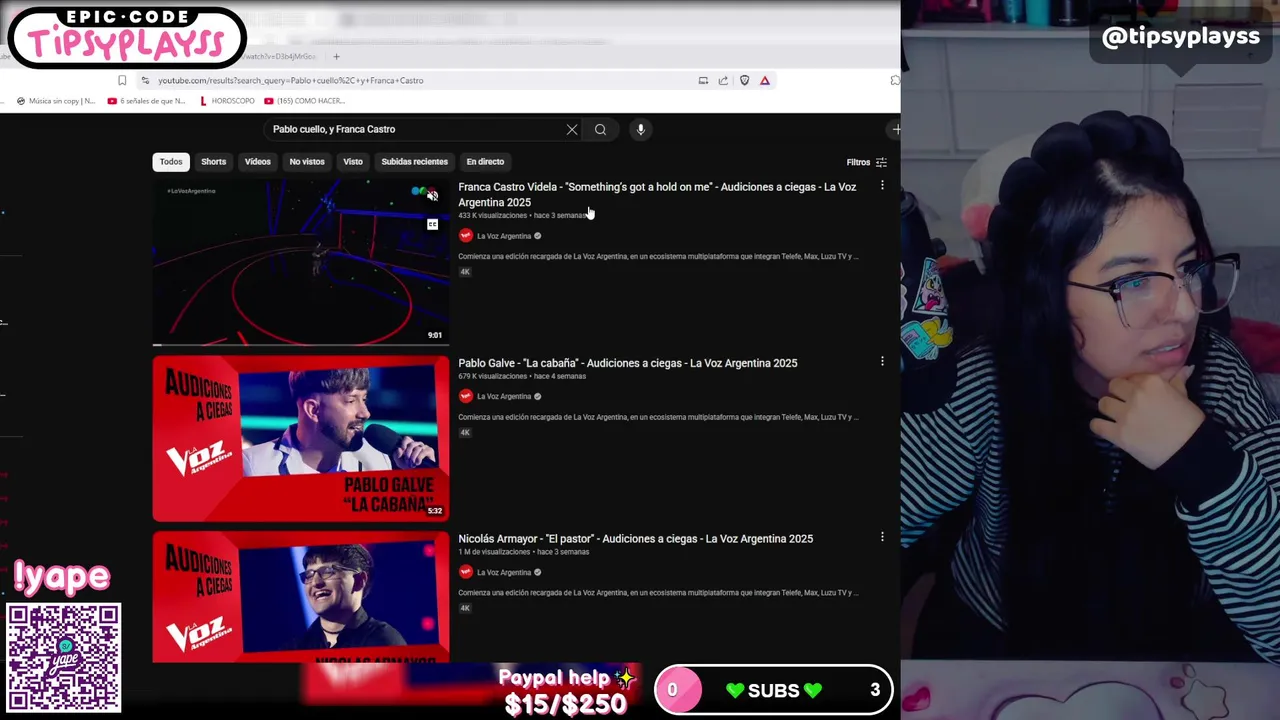This screenshot has width=1280, height=720.
Task: Unmute the Franca Castro preview video
Action: [432, 196]
